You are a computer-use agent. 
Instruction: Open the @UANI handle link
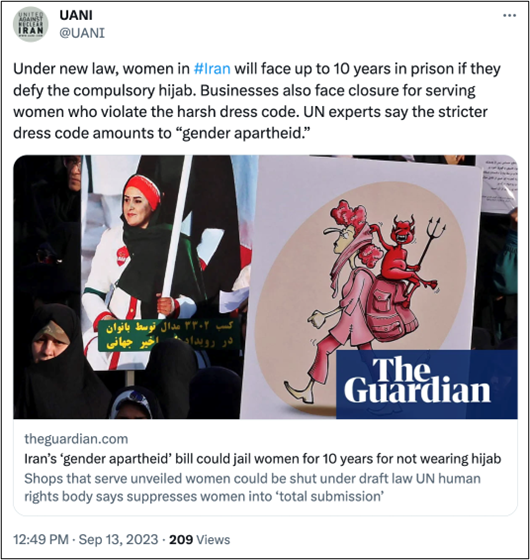(x=82, y=33)
